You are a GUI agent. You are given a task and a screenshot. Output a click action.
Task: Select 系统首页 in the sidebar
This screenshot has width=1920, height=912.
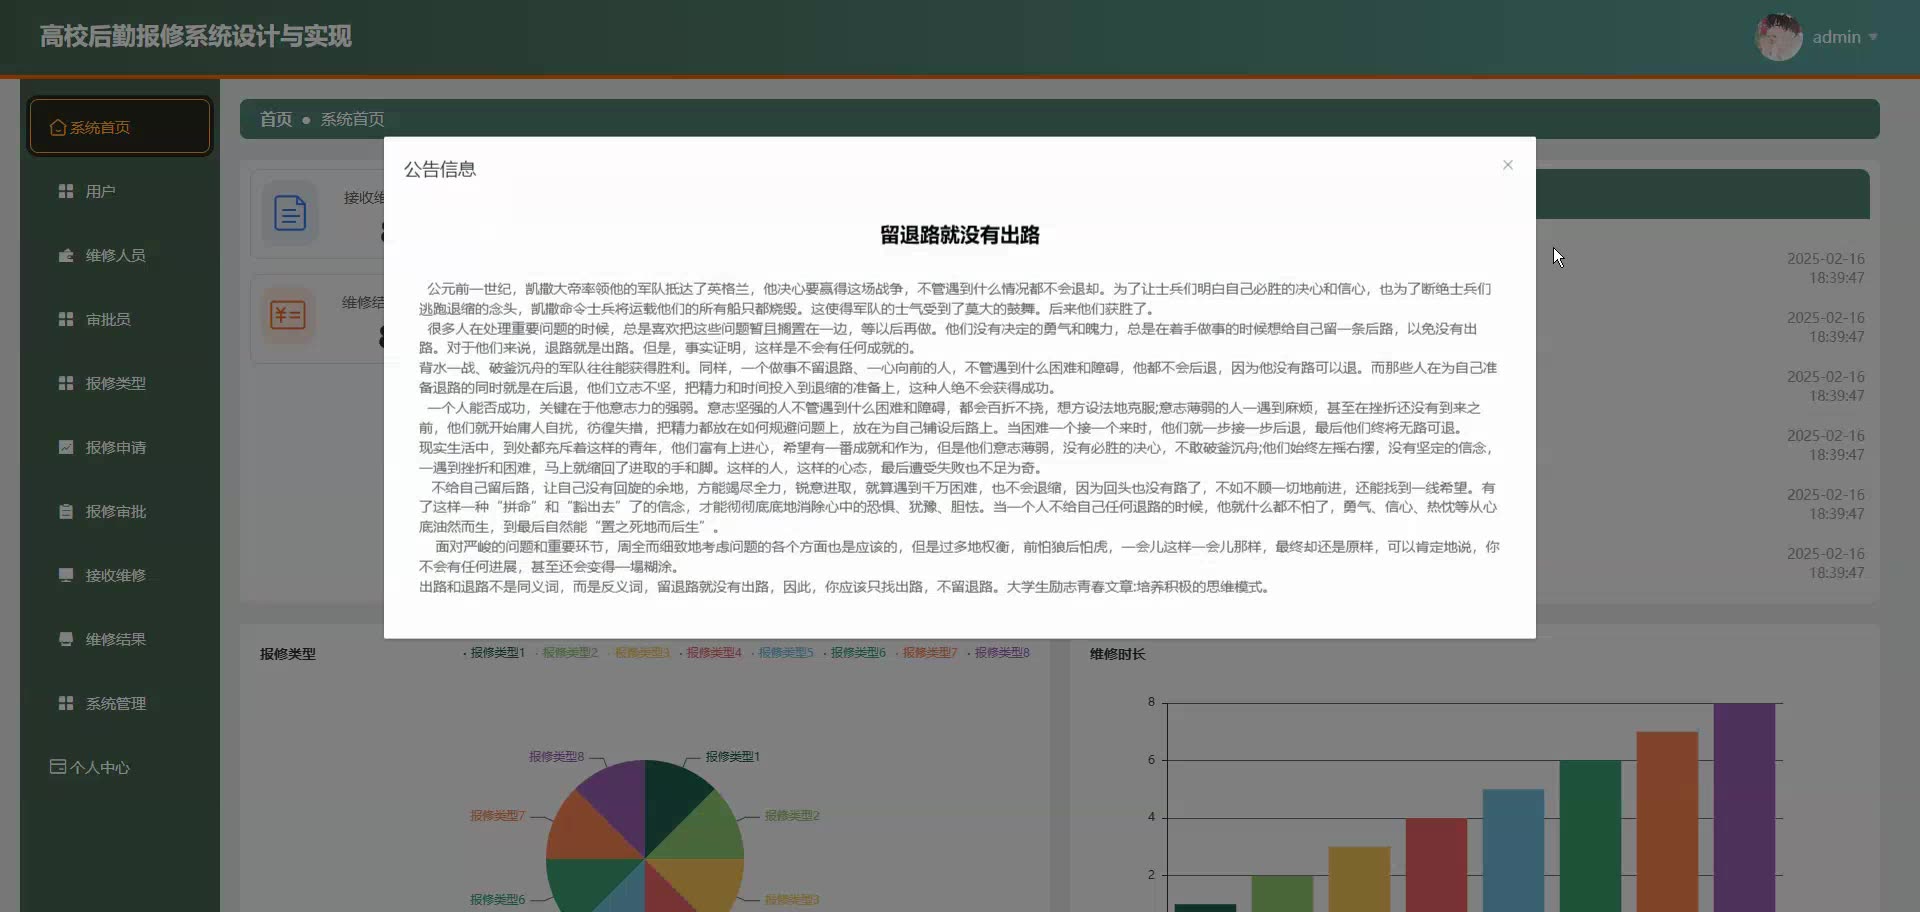(120, 127)
